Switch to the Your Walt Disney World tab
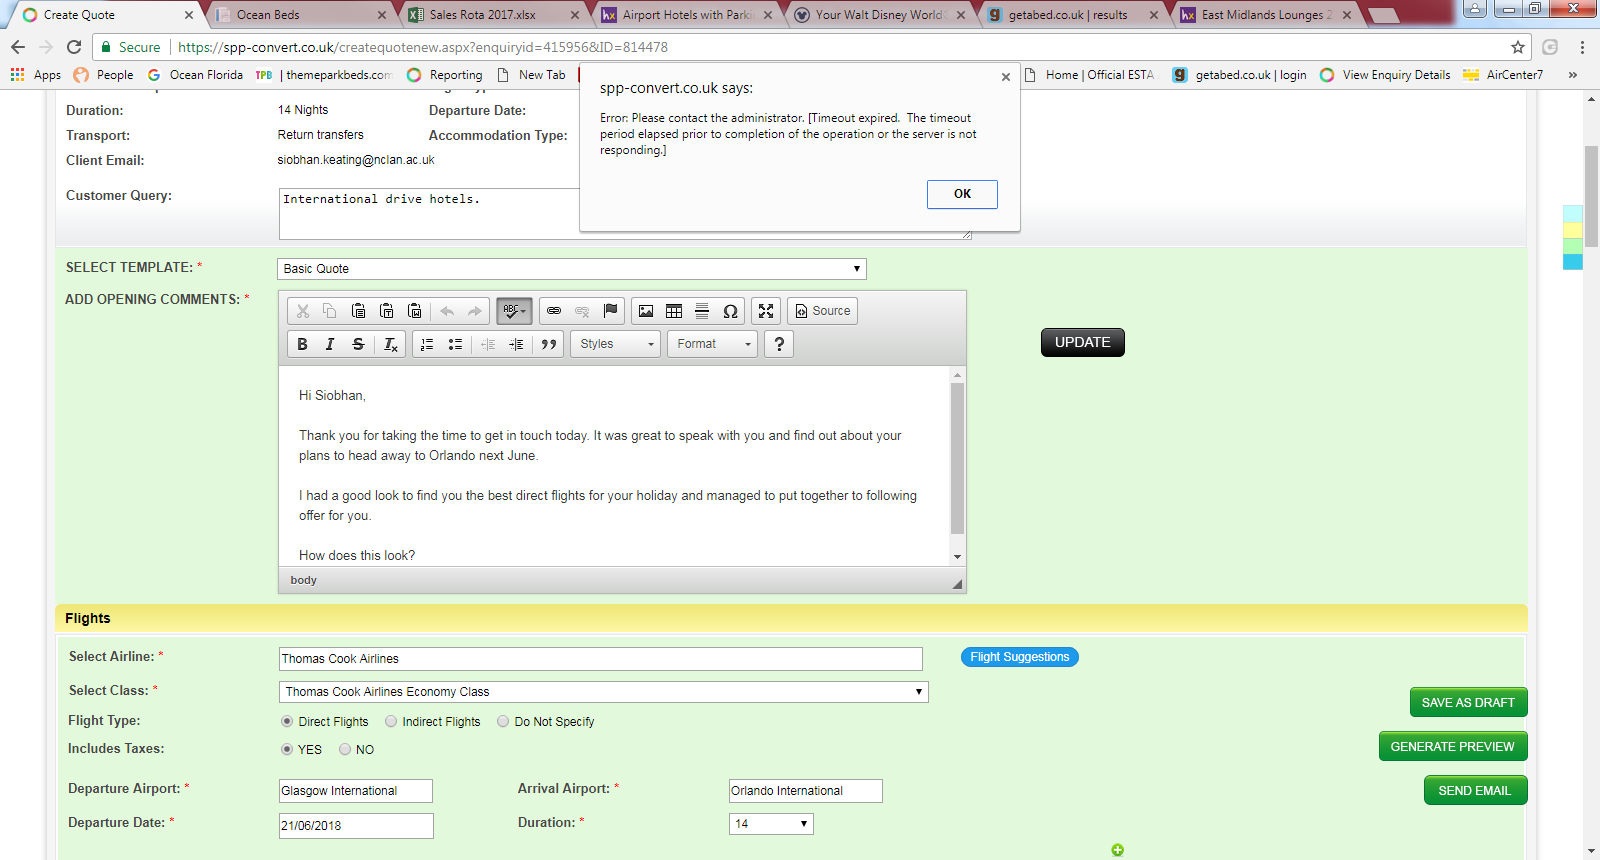 point(879,15)
